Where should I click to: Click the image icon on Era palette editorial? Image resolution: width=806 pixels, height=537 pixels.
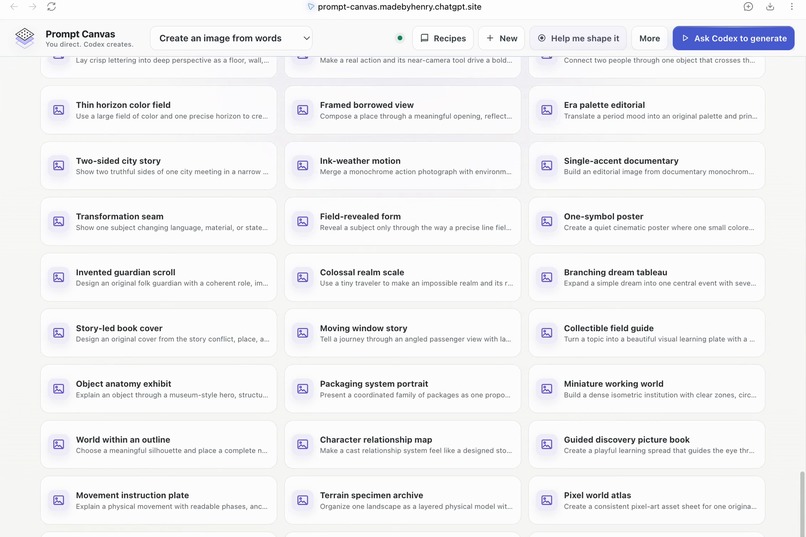click(547, 110)
